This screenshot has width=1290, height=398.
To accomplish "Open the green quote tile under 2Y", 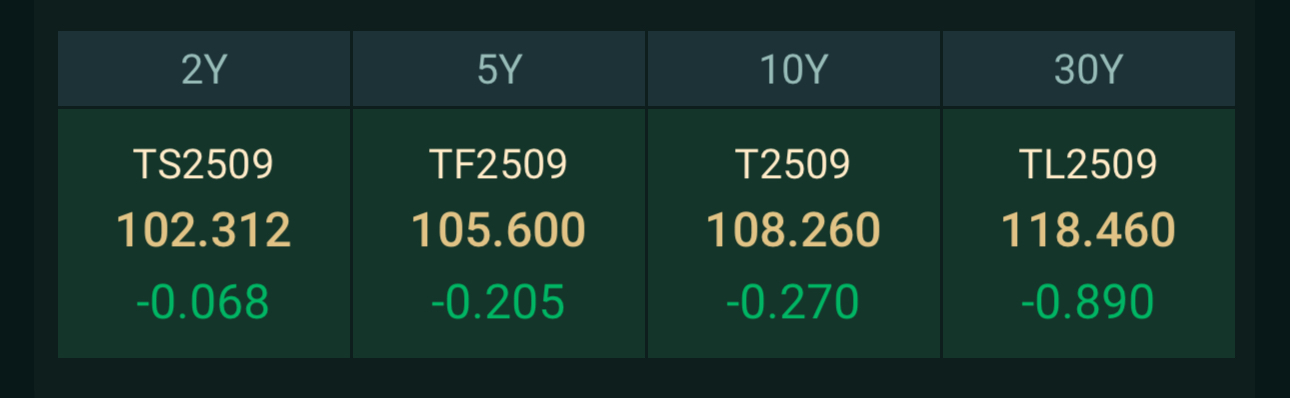I will click(x=204, y=233).
